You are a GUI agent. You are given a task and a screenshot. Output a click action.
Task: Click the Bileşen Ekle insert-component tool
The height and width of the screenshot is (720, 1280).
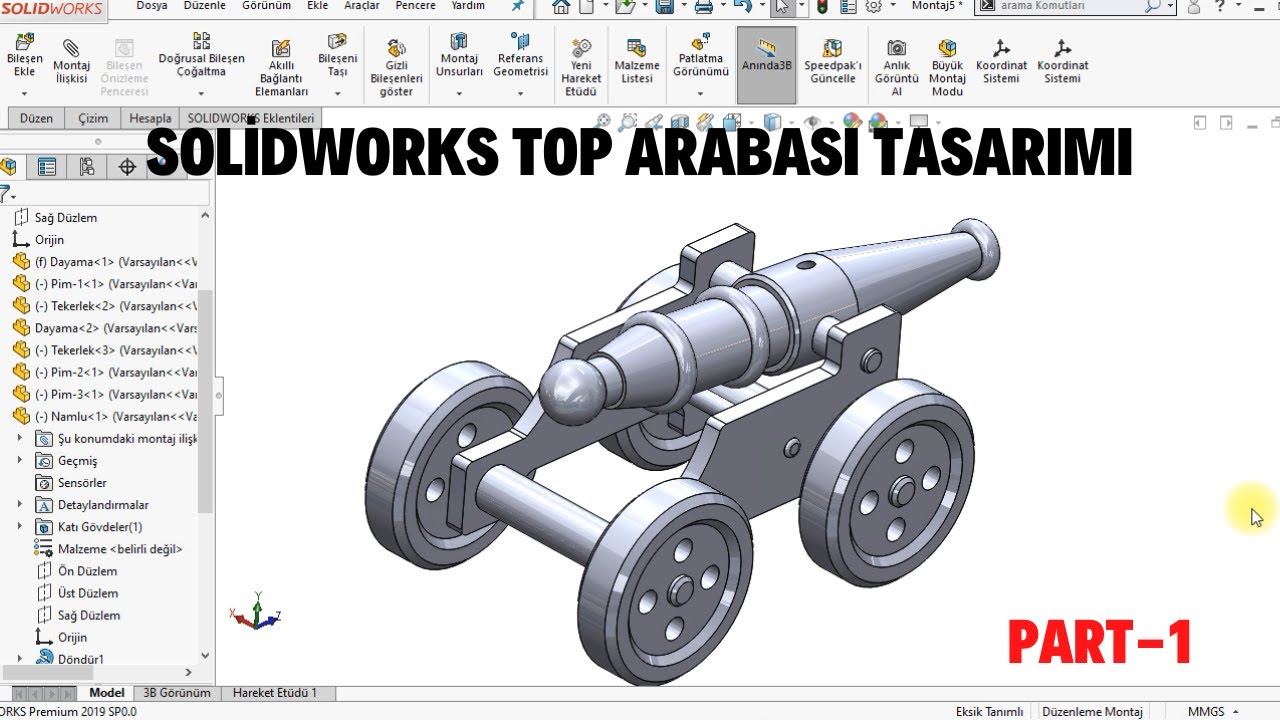24,56
